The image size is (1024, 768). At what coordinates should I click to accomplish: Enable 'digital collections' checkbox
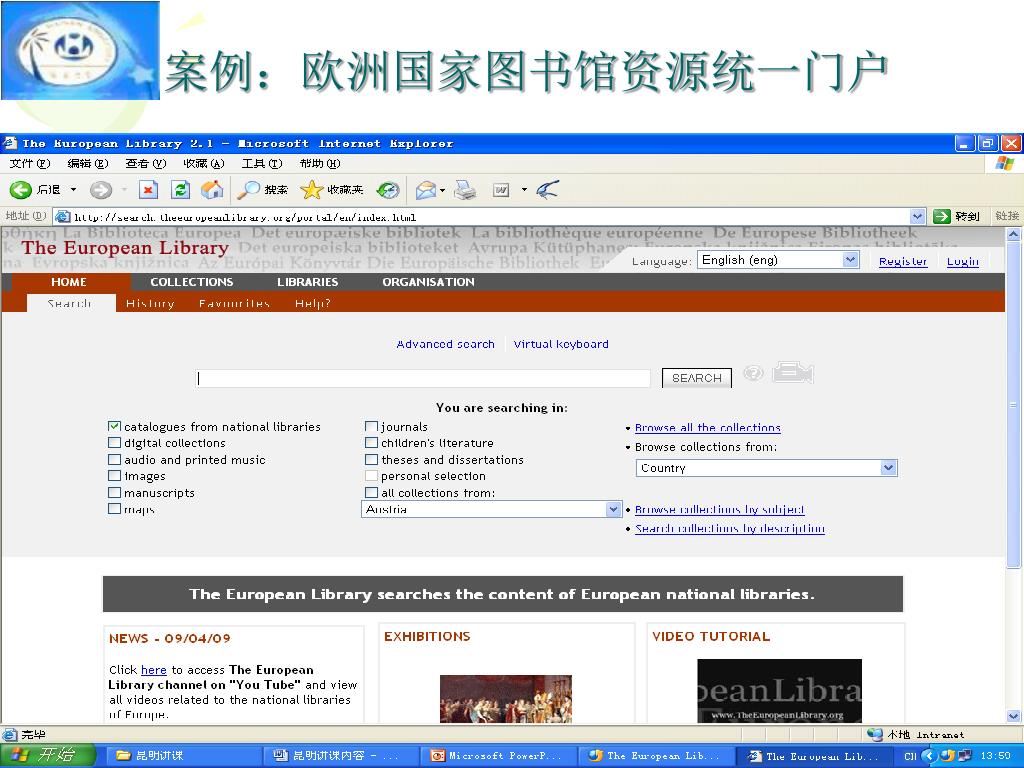pyautogui.click(x=114, y=443)
